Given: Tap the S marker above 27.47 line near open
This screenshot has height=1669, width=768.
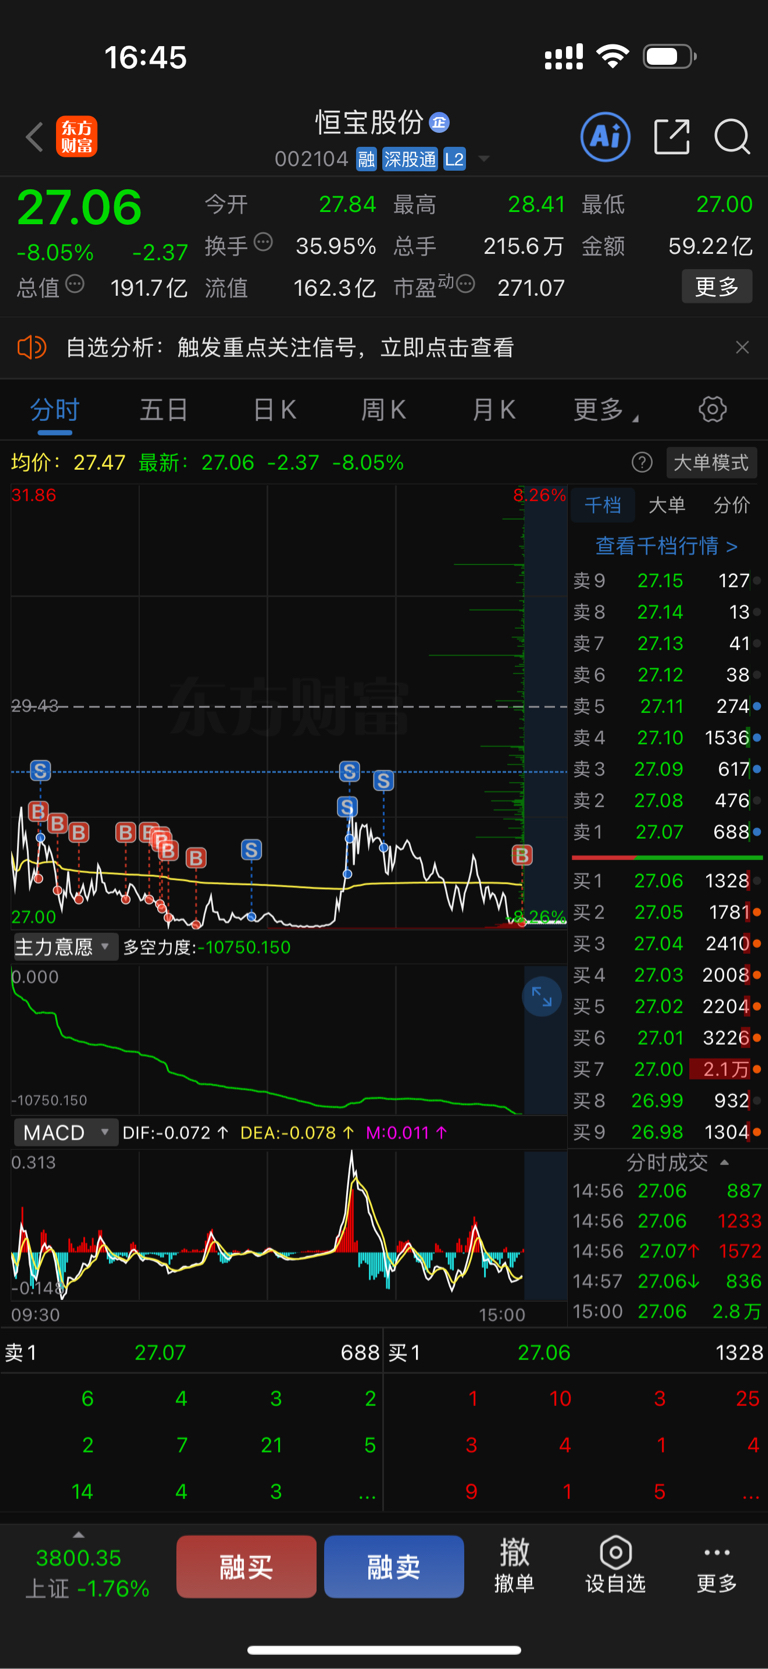Looking at the screenshot, I should click(40, 770).
